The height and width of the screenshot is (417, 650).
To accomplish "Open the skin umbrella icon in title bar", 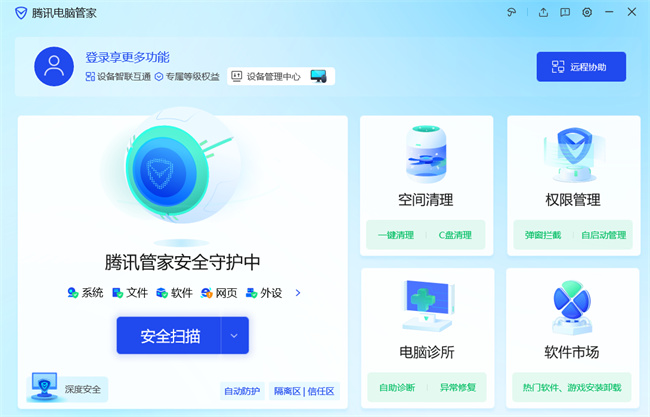I will [x=511, y=13].
